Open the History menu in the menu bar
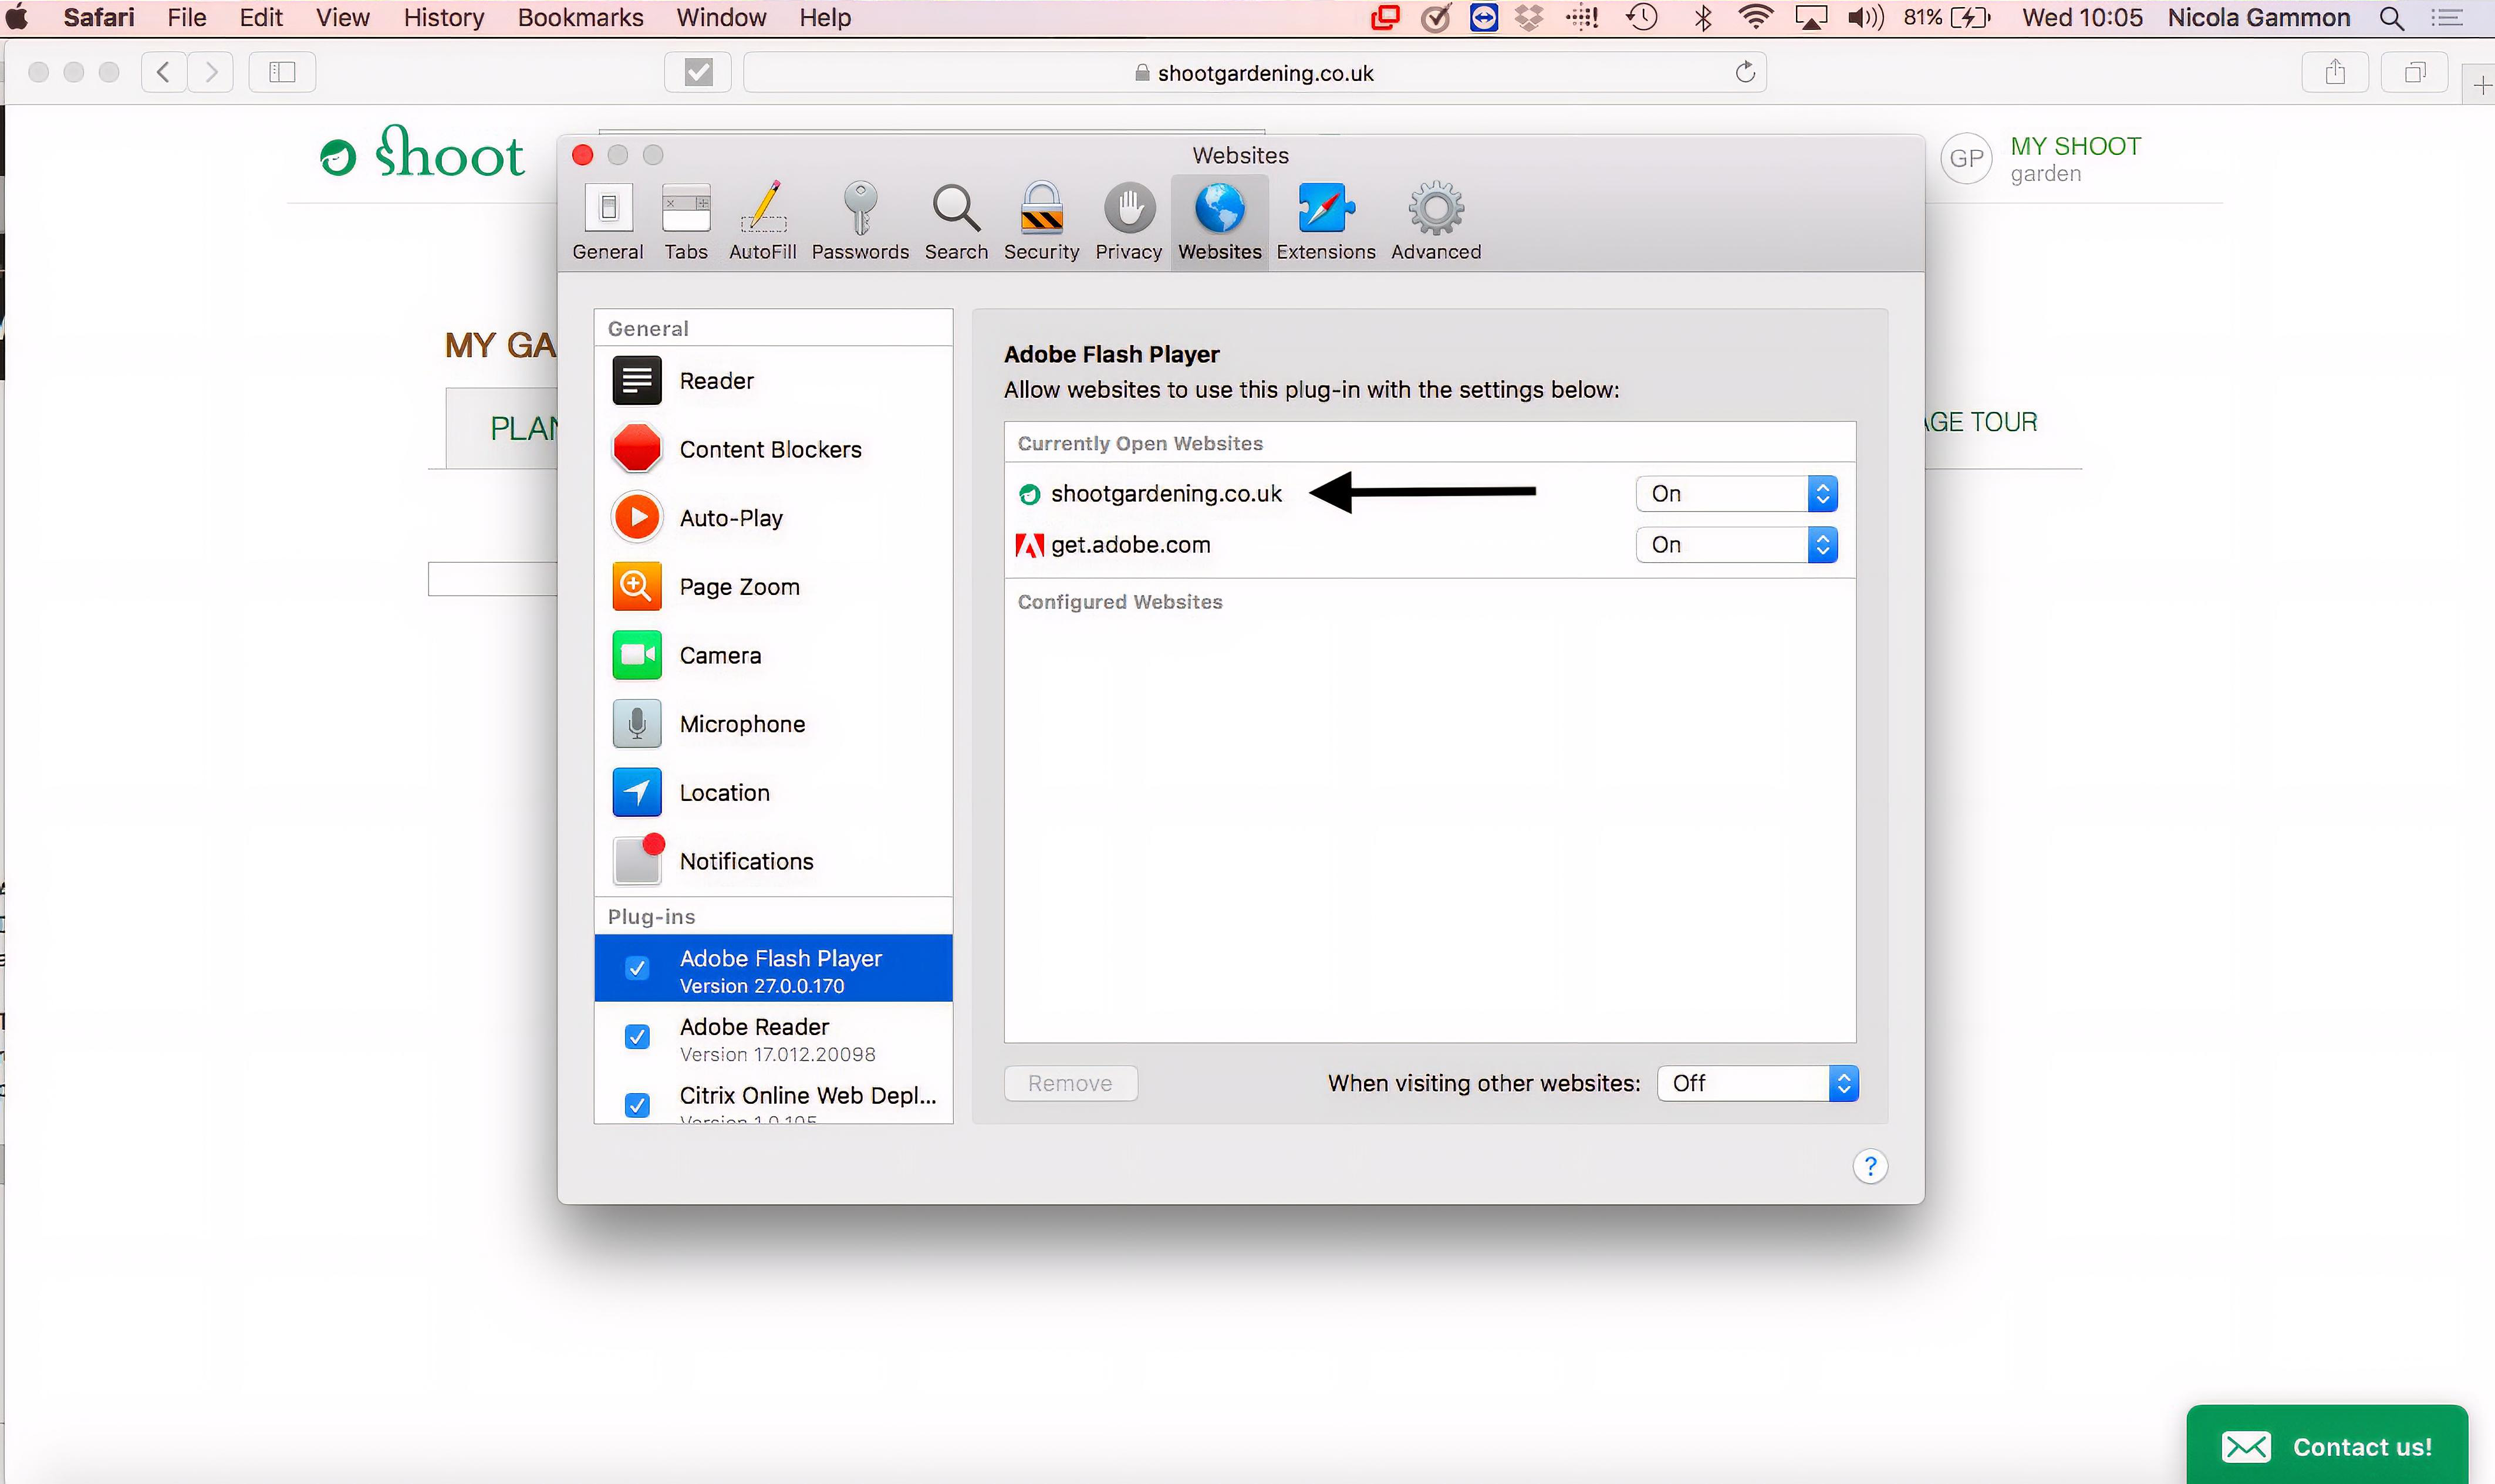The height and width of the screenshot is (1484, 2495). [x=443, y=17]
